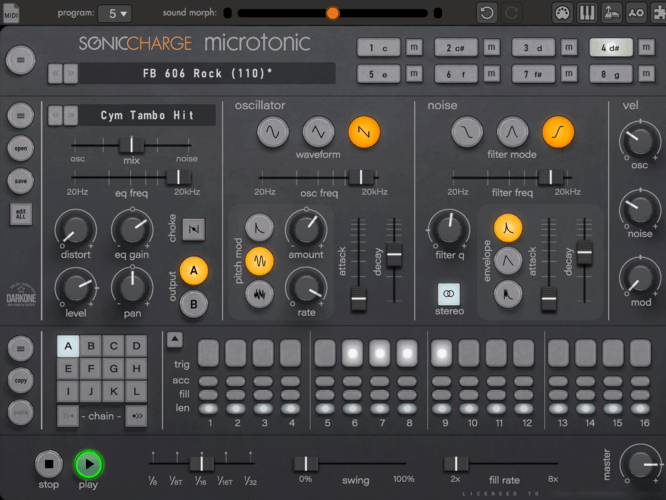Click the program name display field
The width and height of the screenshot is (666, 500).
coord(207,73)
